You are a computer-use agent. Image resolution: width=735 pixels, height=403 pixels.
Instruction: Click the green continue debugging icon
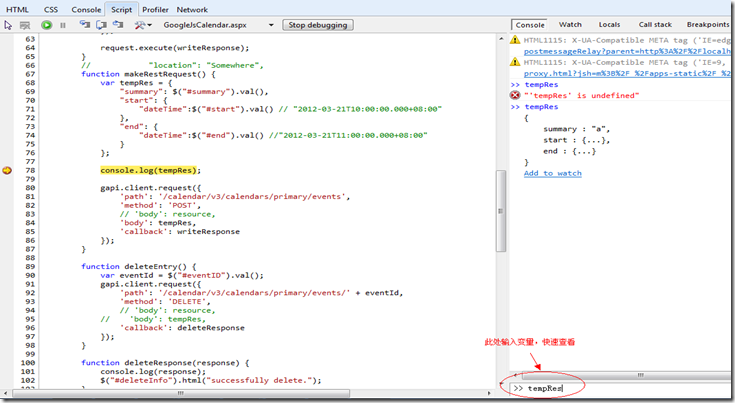pyautogui.click(x=47, y=24)
